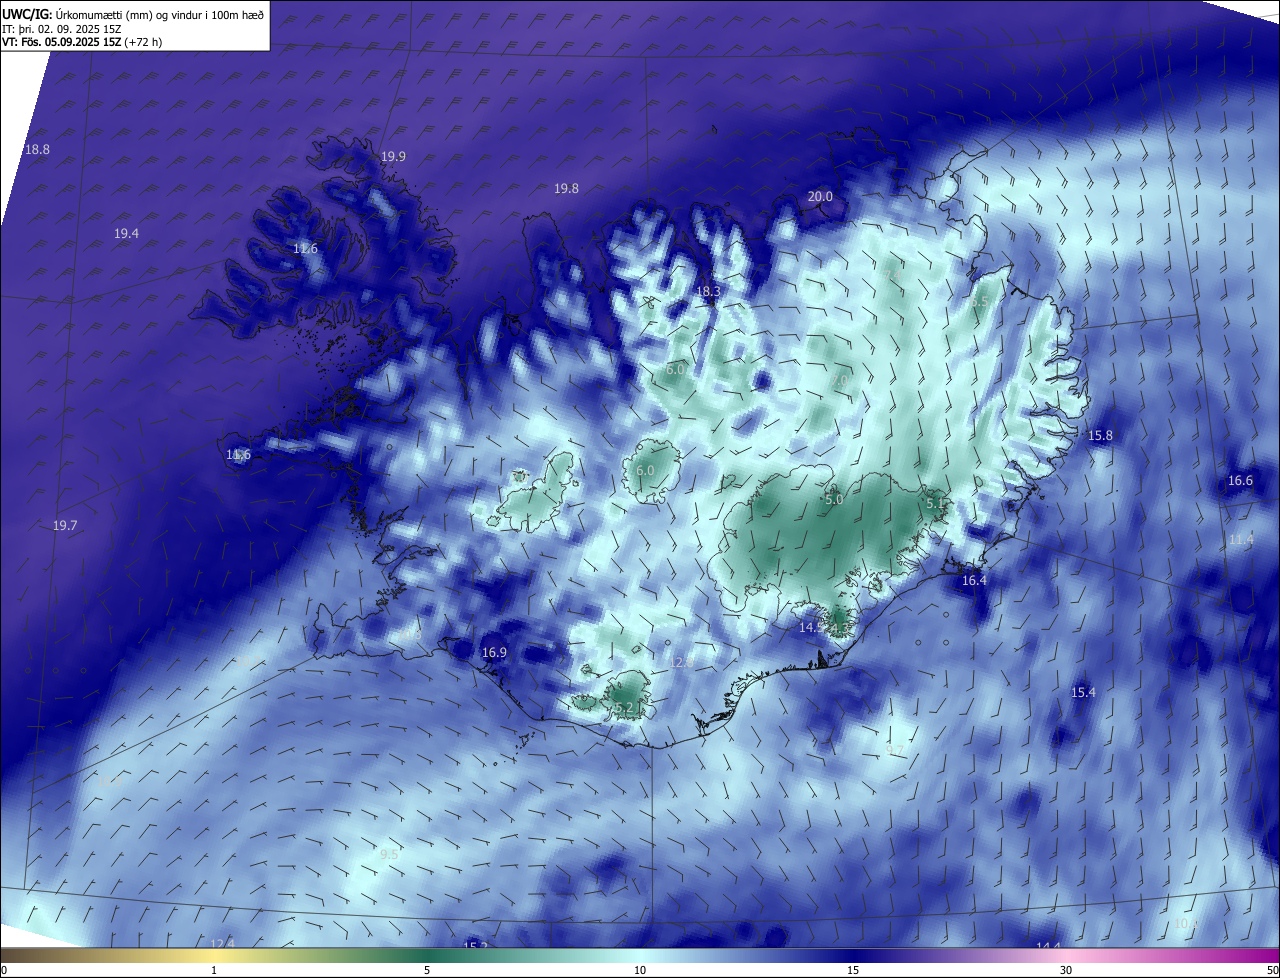Click the "19.9" value label
The image size is (1280, 978).
coord(393,156)
